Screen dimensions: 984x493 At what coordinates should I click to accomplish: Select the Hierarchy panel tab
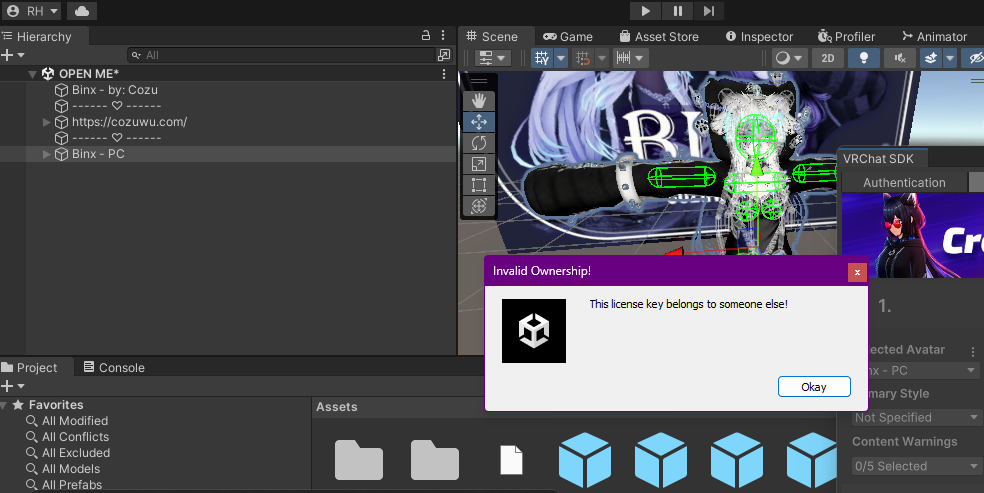(x=38, y=36)
